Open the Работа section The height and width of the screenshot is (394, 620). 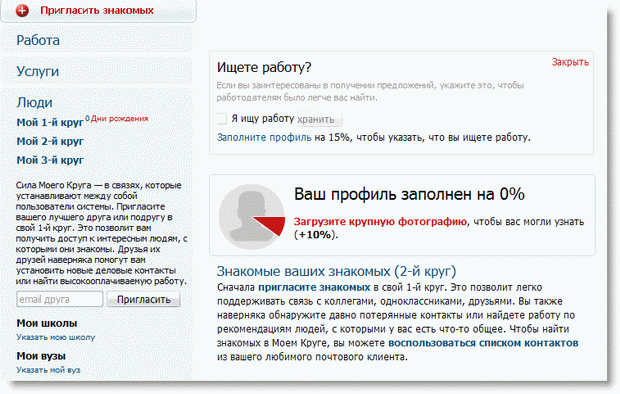coord(38,40)
